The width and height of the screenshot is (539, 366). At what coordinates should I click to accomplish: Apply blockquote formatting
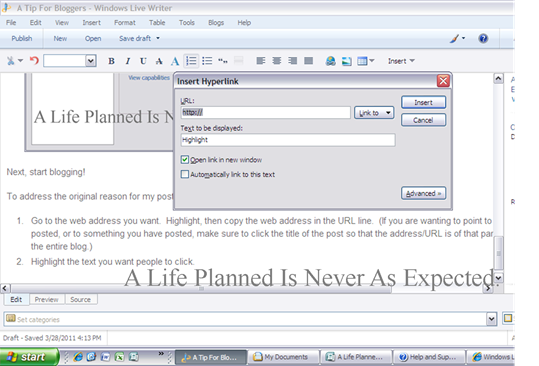223,61
